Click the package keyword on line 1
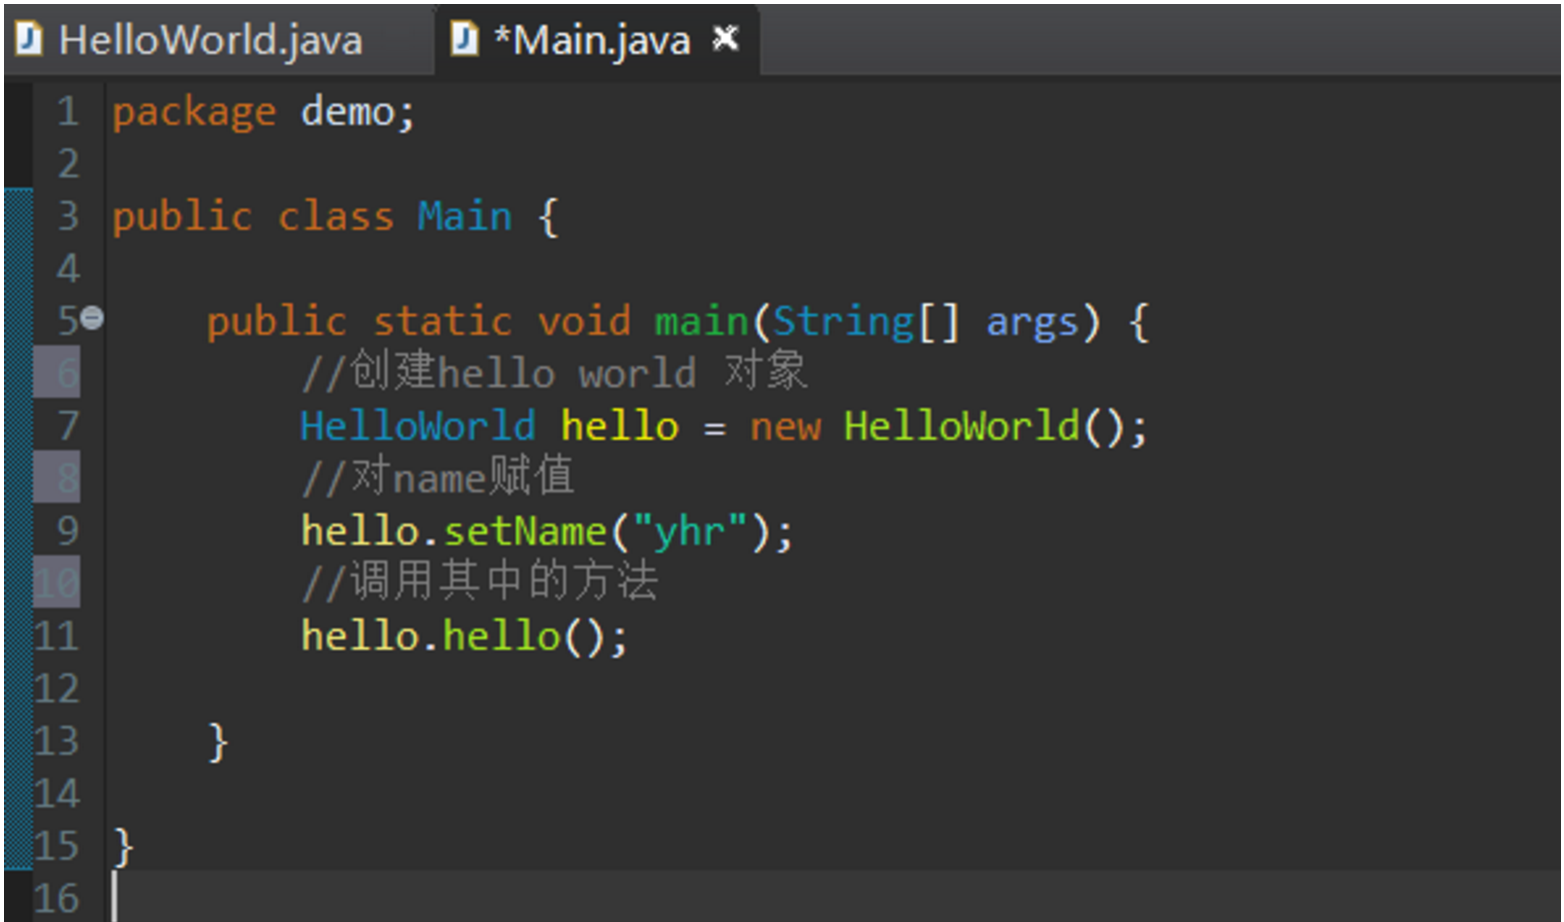 point(194,112)
